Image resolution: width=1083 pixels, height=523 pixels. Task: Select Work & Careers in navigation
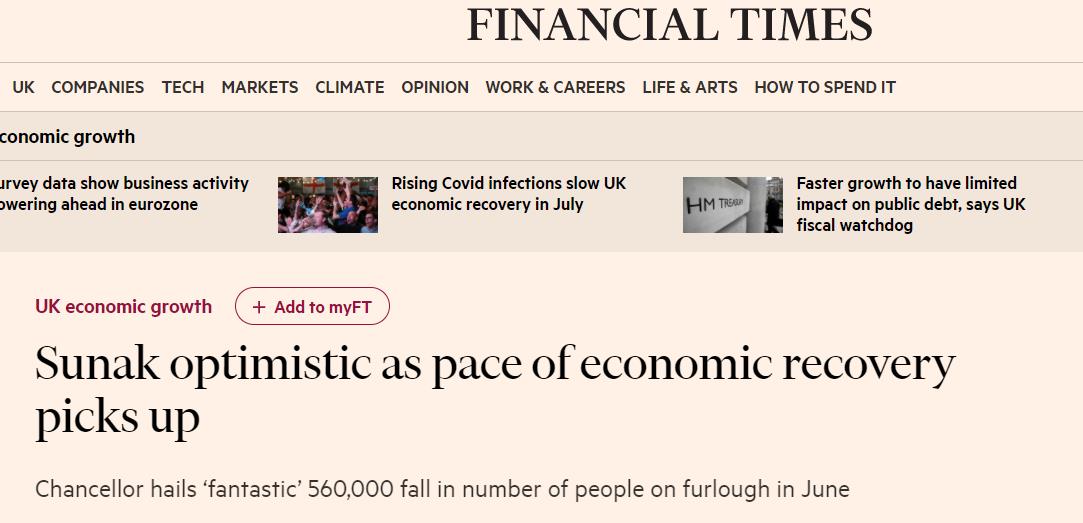pos(555,87)
